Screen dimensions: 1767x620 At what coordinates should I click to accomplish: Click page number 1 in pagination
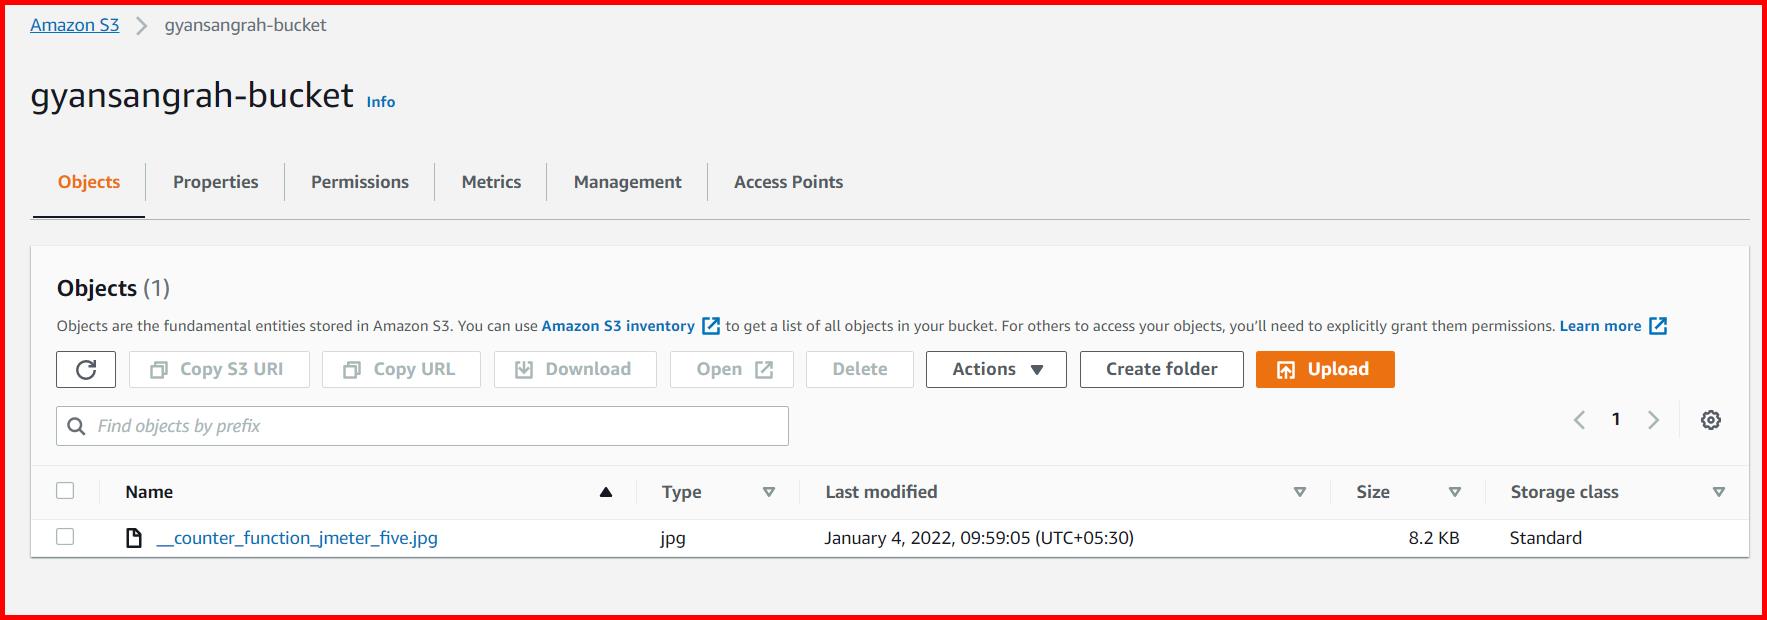[x=1616, y=420]
